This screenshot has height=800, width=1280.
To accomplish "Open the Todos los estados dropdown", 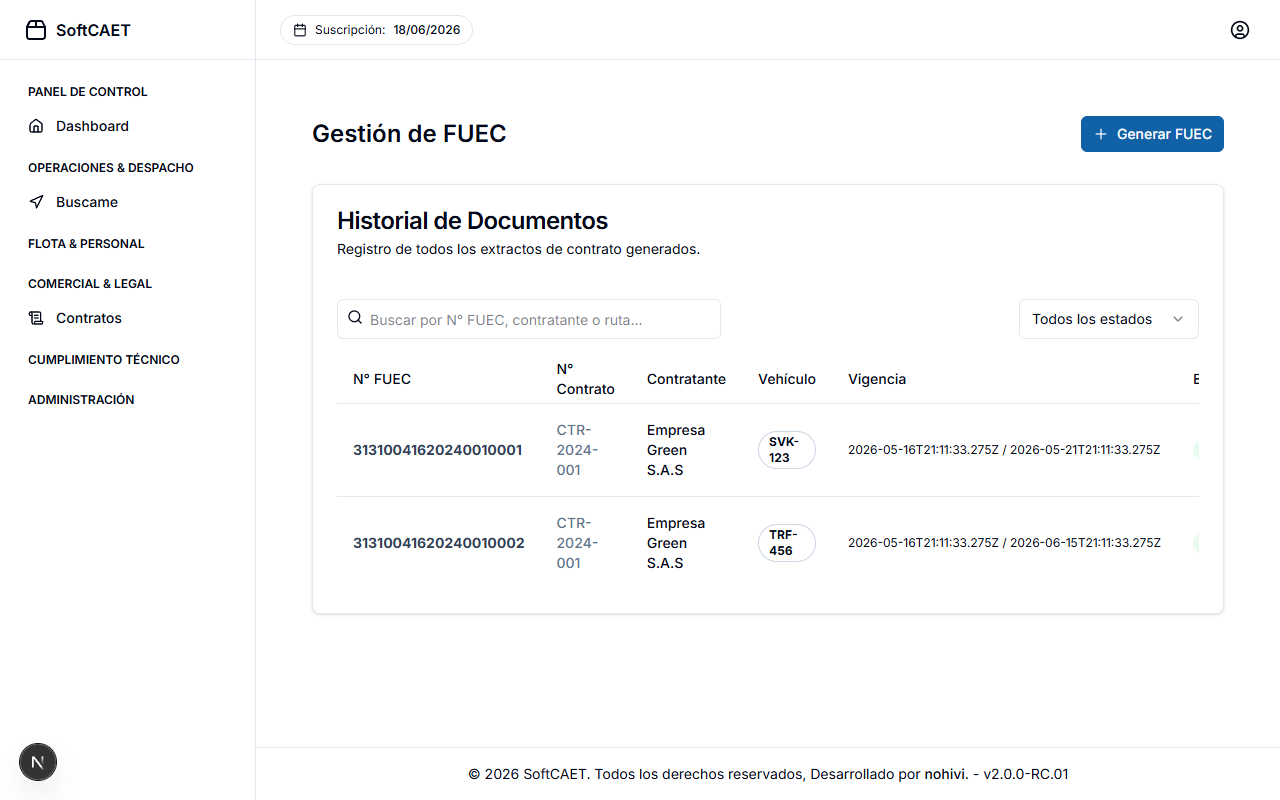I will click(x=1108, y=319).
